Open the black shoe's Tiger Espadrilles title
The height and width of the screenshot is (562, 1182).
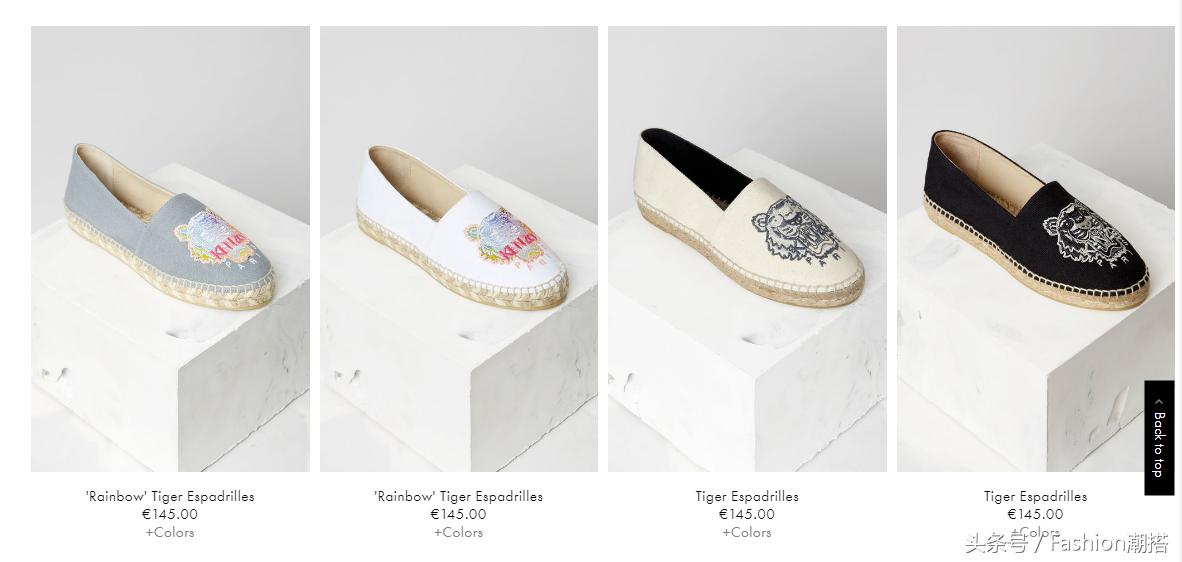click(1035, 496)
